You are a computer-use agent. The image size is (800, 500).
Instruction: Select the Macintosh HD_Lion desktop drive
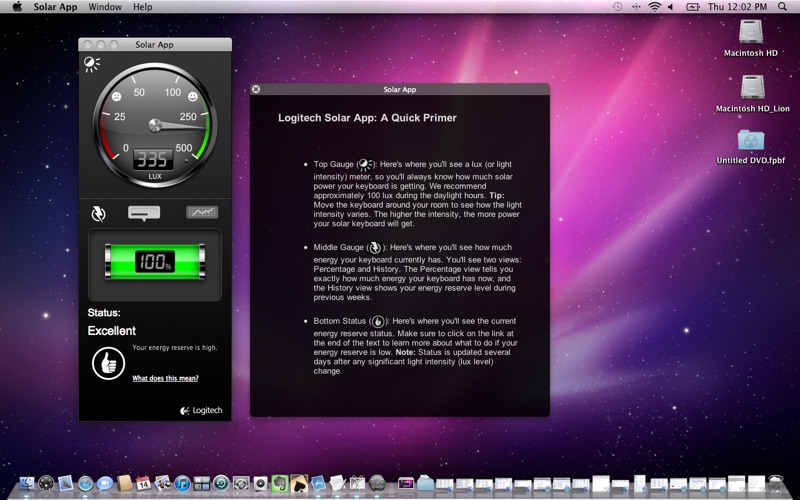click(753, 93)
